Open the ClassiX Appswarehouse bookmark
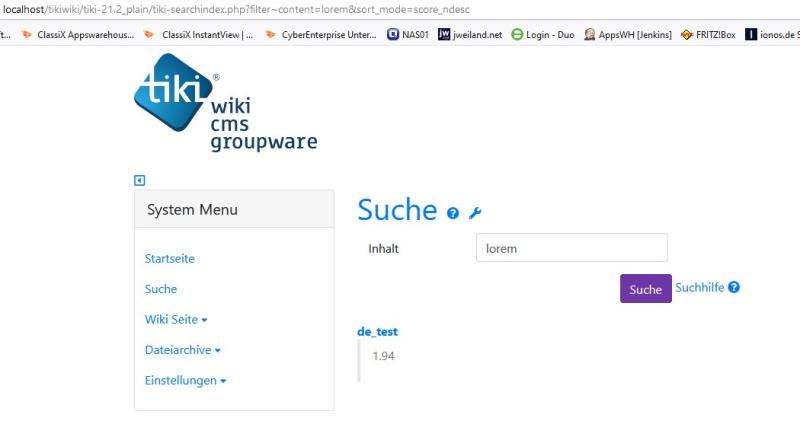The image size is (800, 421). point(78,35)
